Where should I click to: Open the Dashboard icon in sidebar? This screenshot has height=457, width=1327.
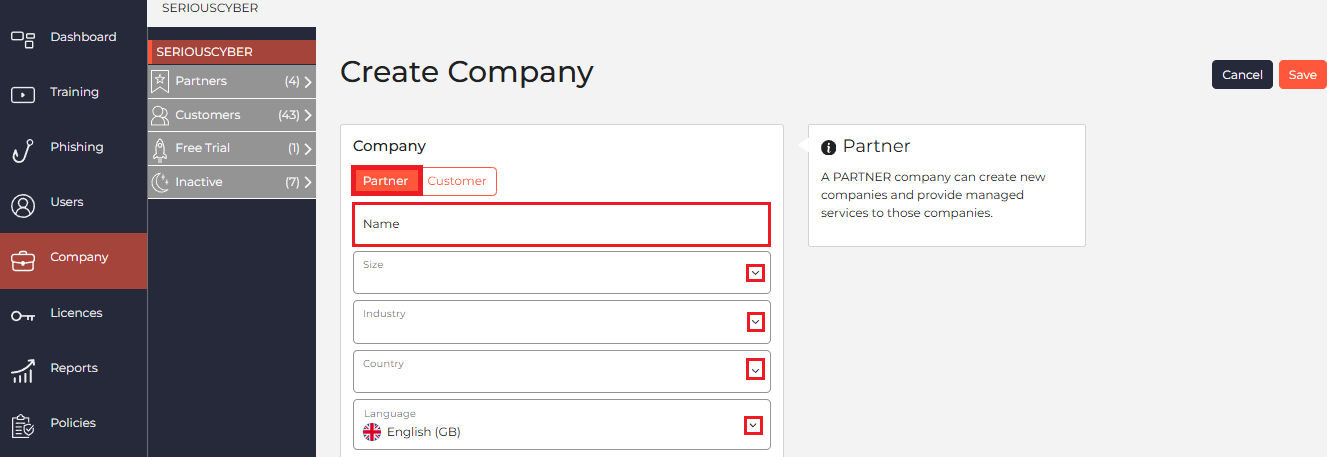pos(23,39)
